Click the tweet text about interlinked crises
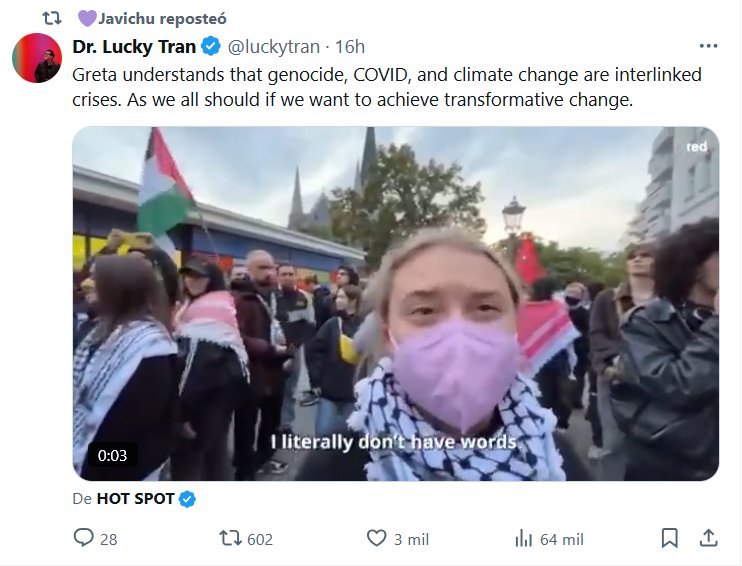The width and height of the screenshot is (742, 566). point(387,86)
